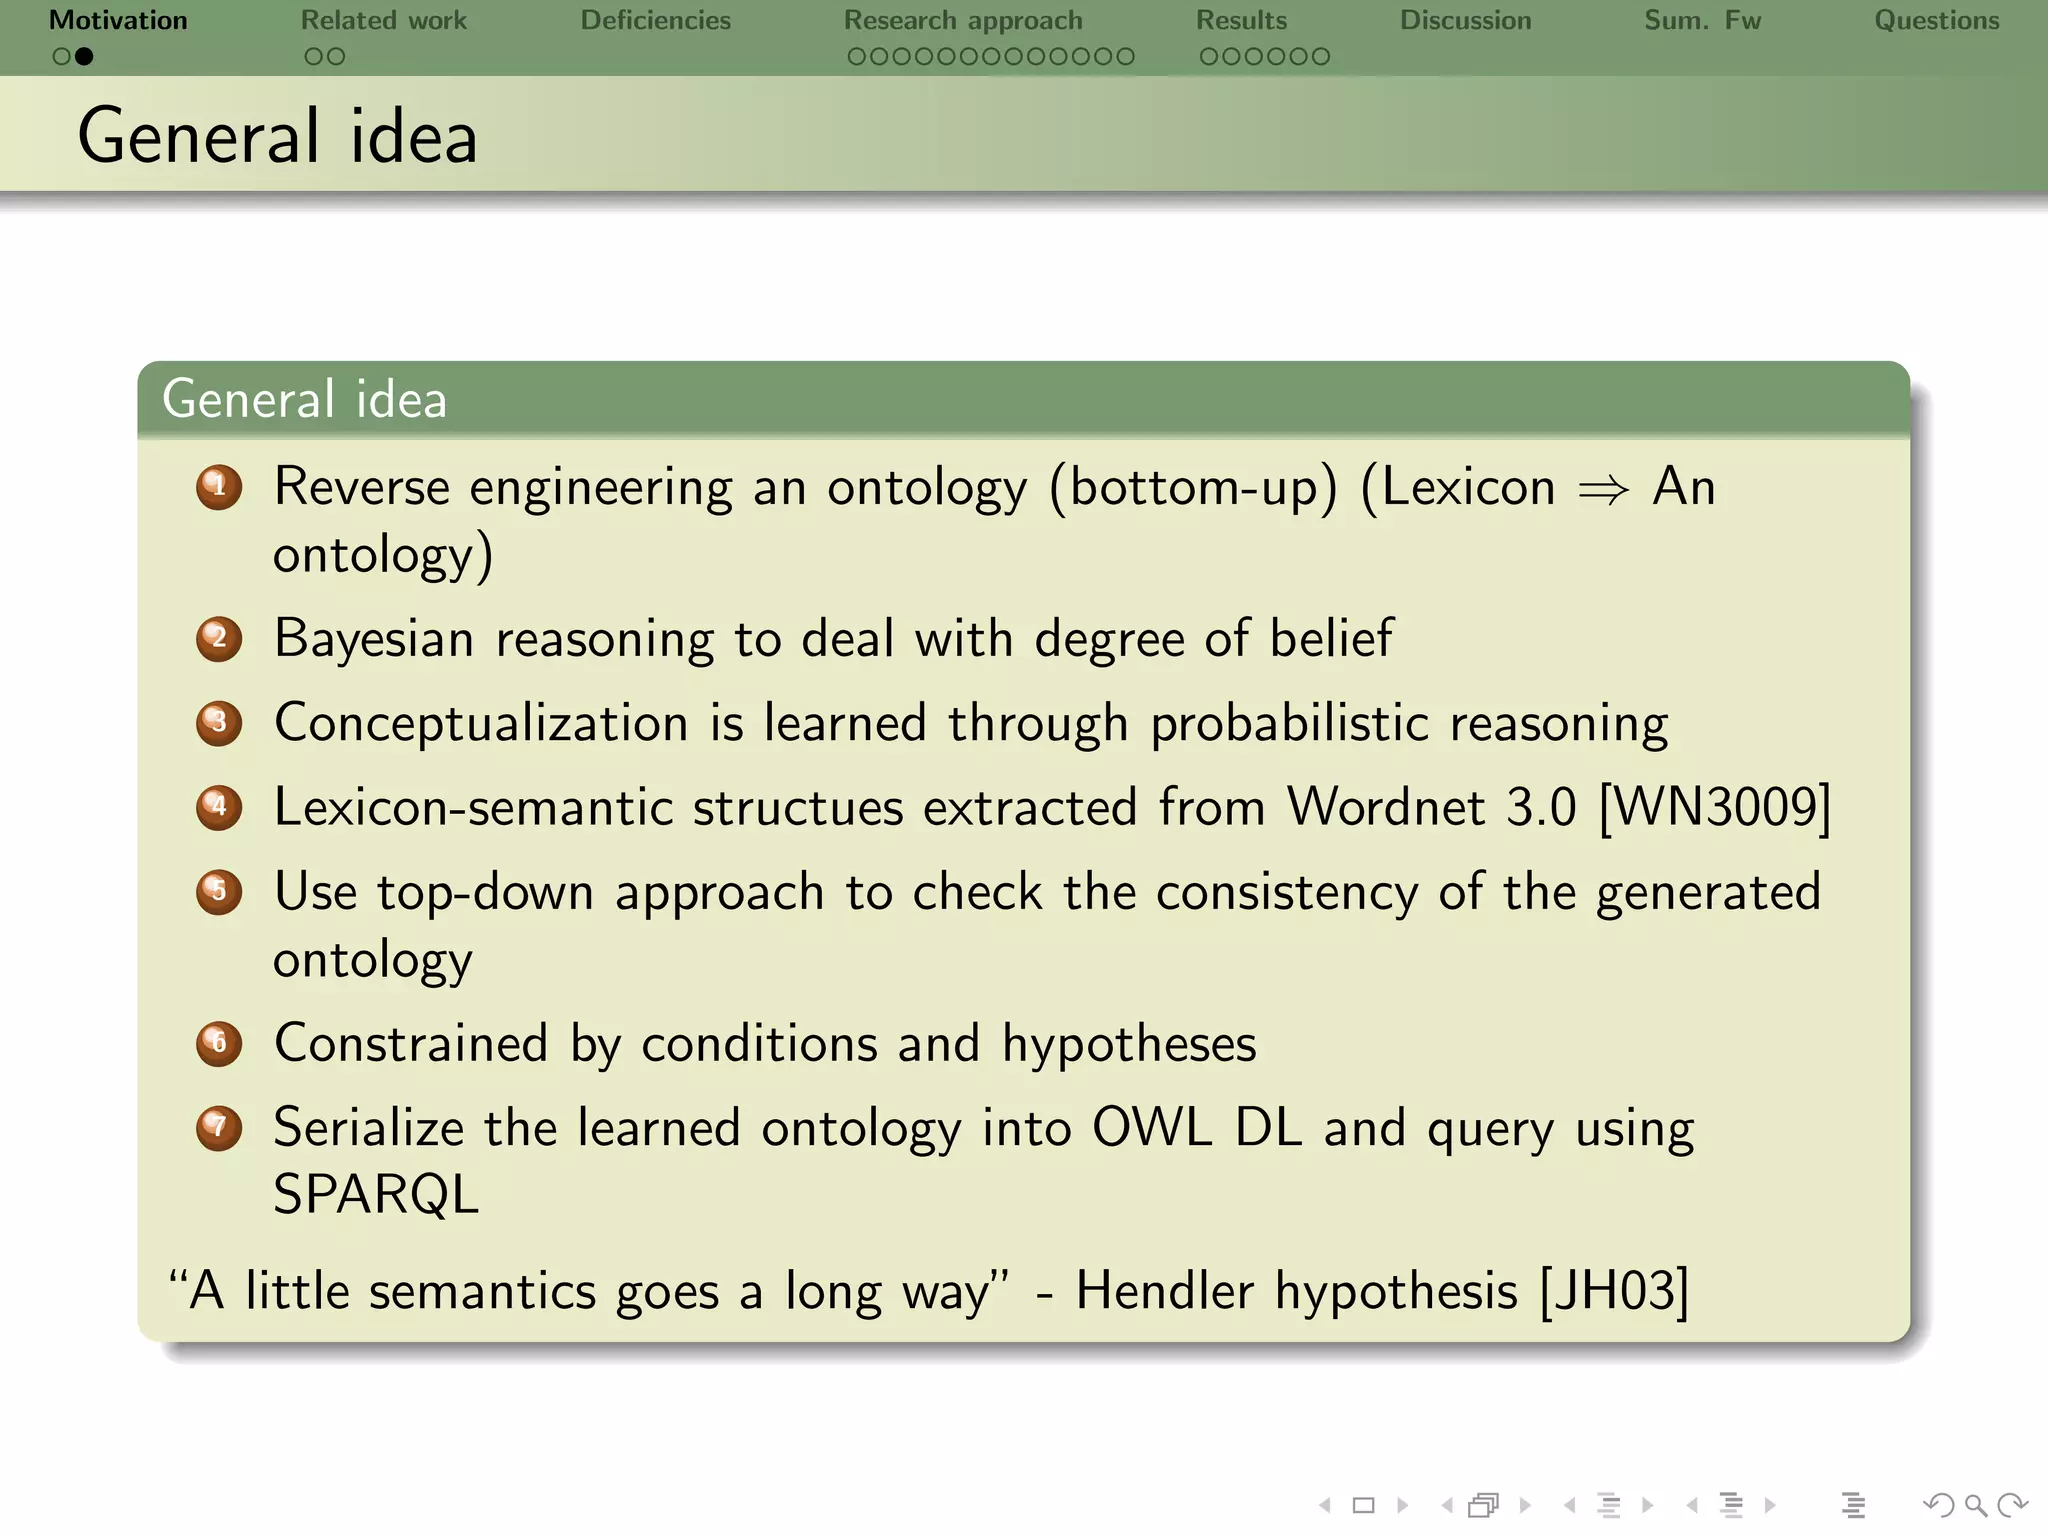This screenshot has width=2048, height=1536.
Task: Select first slide circle under Related work
Action: (x=314, y=57)
